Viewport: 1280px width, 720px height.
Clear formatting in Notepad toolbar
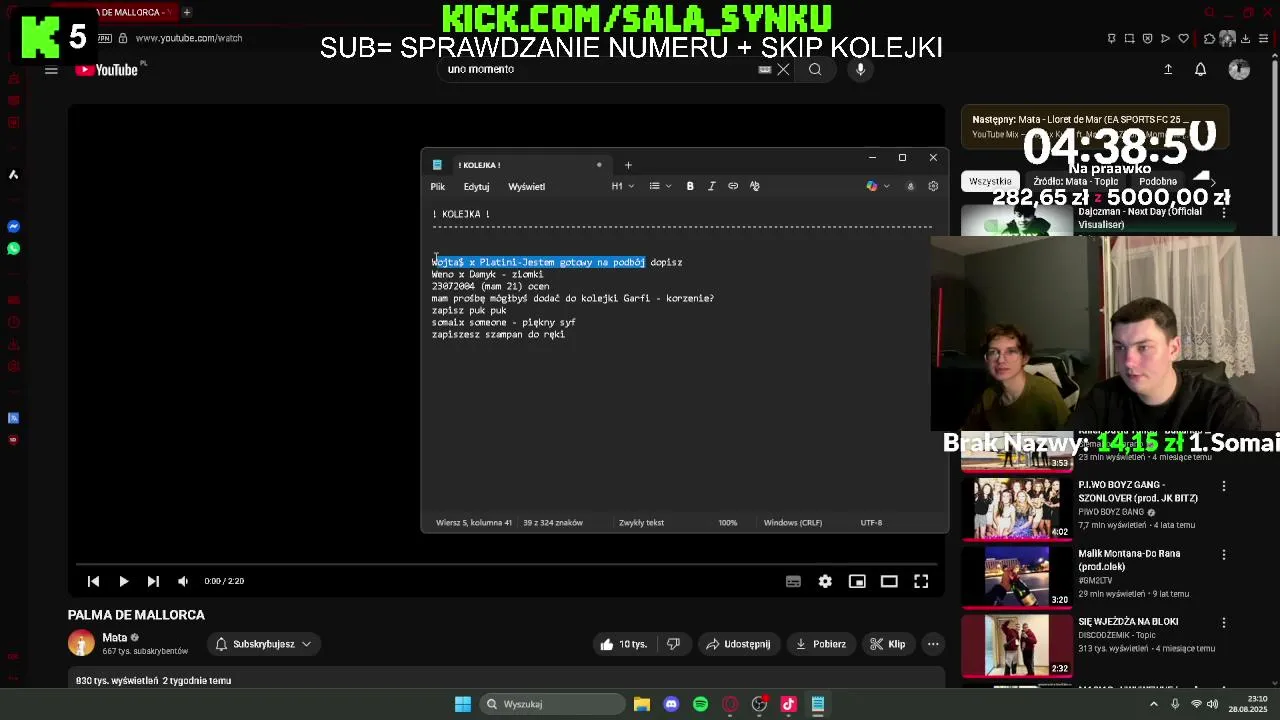755,186
